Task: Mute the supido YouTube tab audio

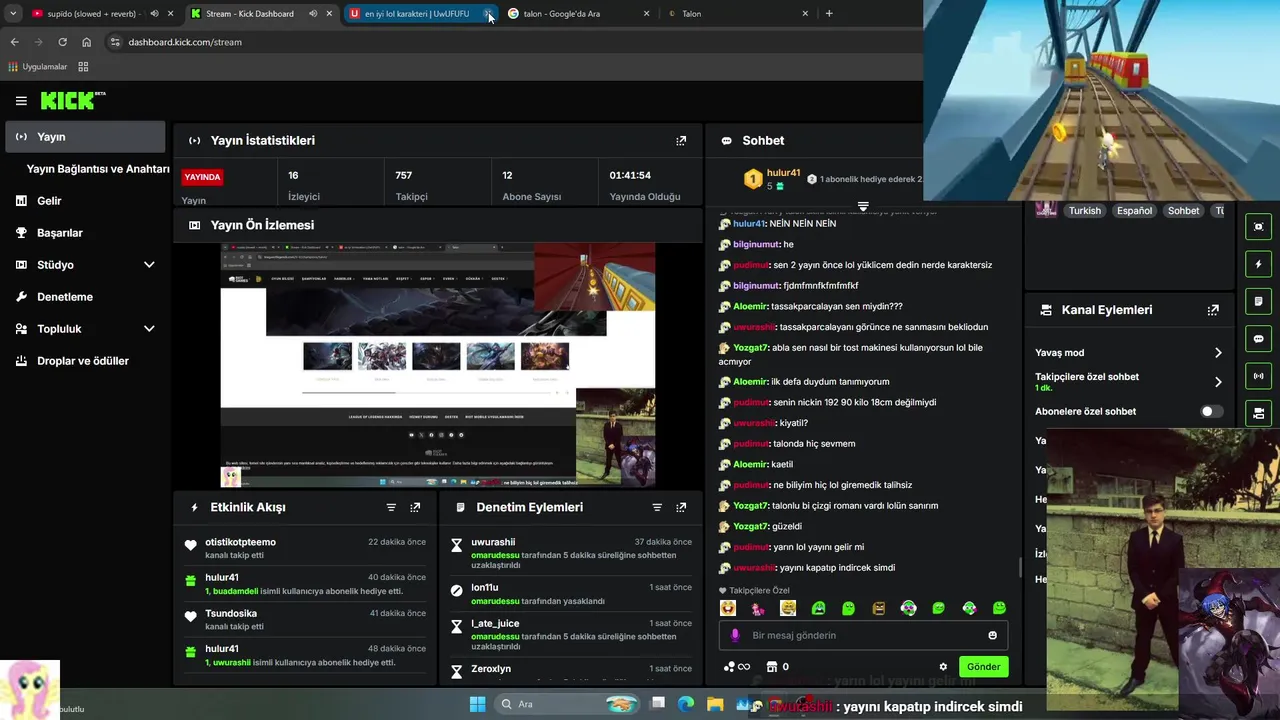Action: click(154, 14)
